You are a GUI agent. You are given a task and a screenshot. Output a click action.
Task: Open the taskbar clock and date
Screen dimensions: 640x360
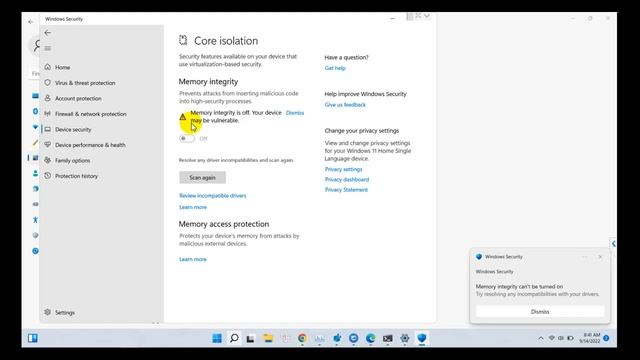click(x=590, y=338)
